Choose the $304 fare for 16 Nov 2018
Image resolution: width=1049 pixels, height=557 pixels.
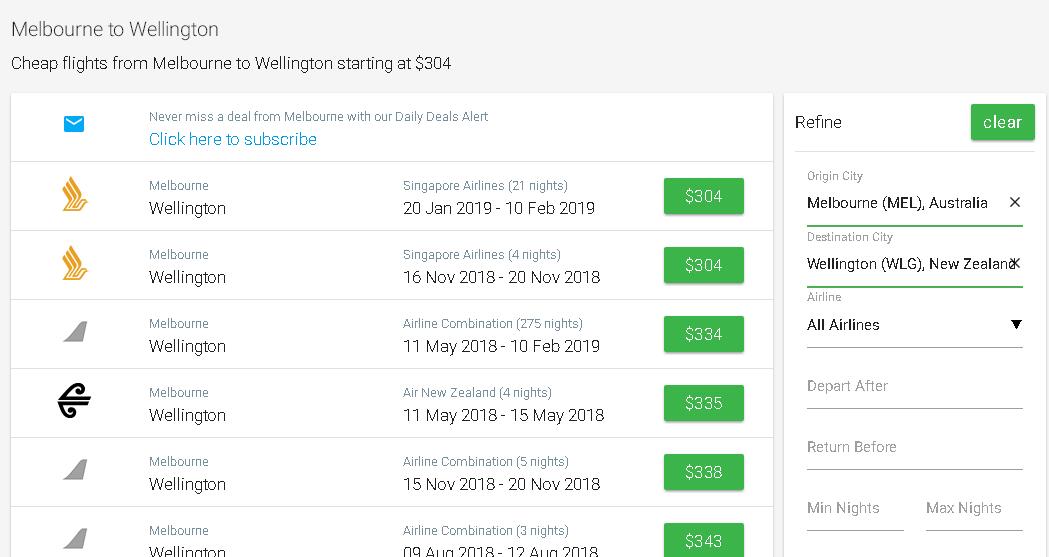[x=703, y=265]
